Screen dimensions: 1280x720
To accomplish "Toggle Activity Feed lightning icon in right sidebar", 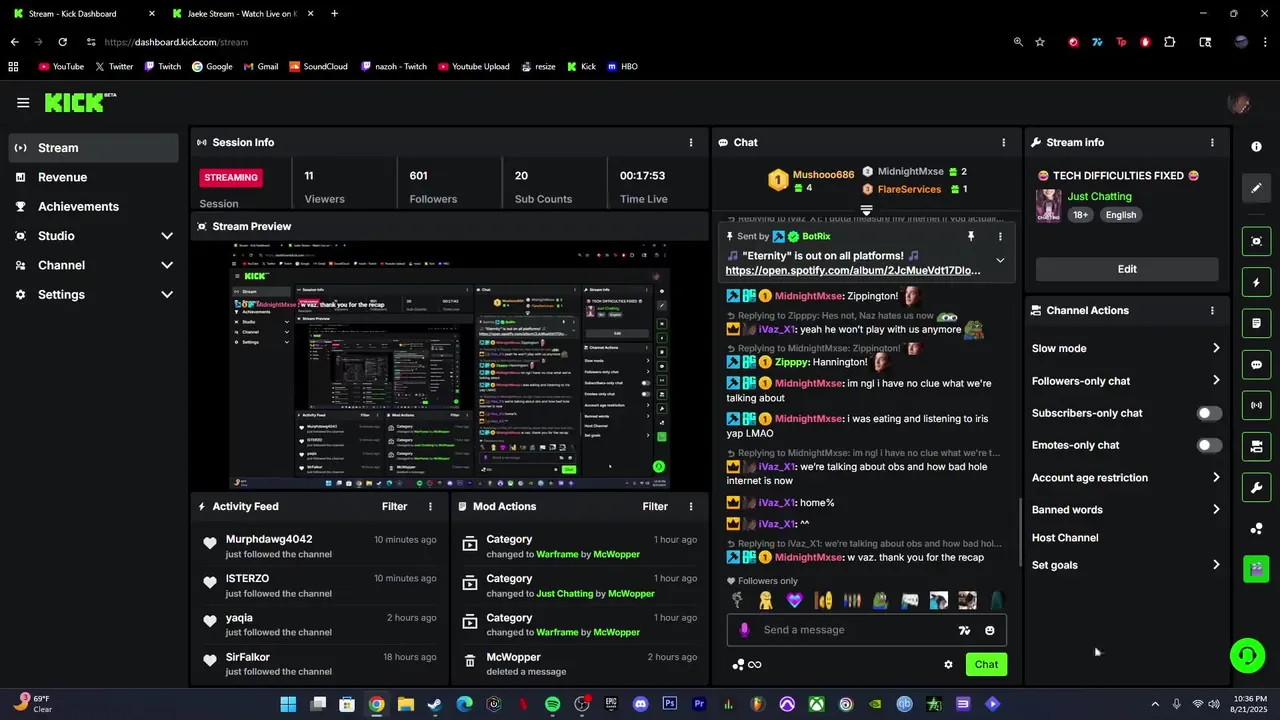I will (x=1256, y=283).
